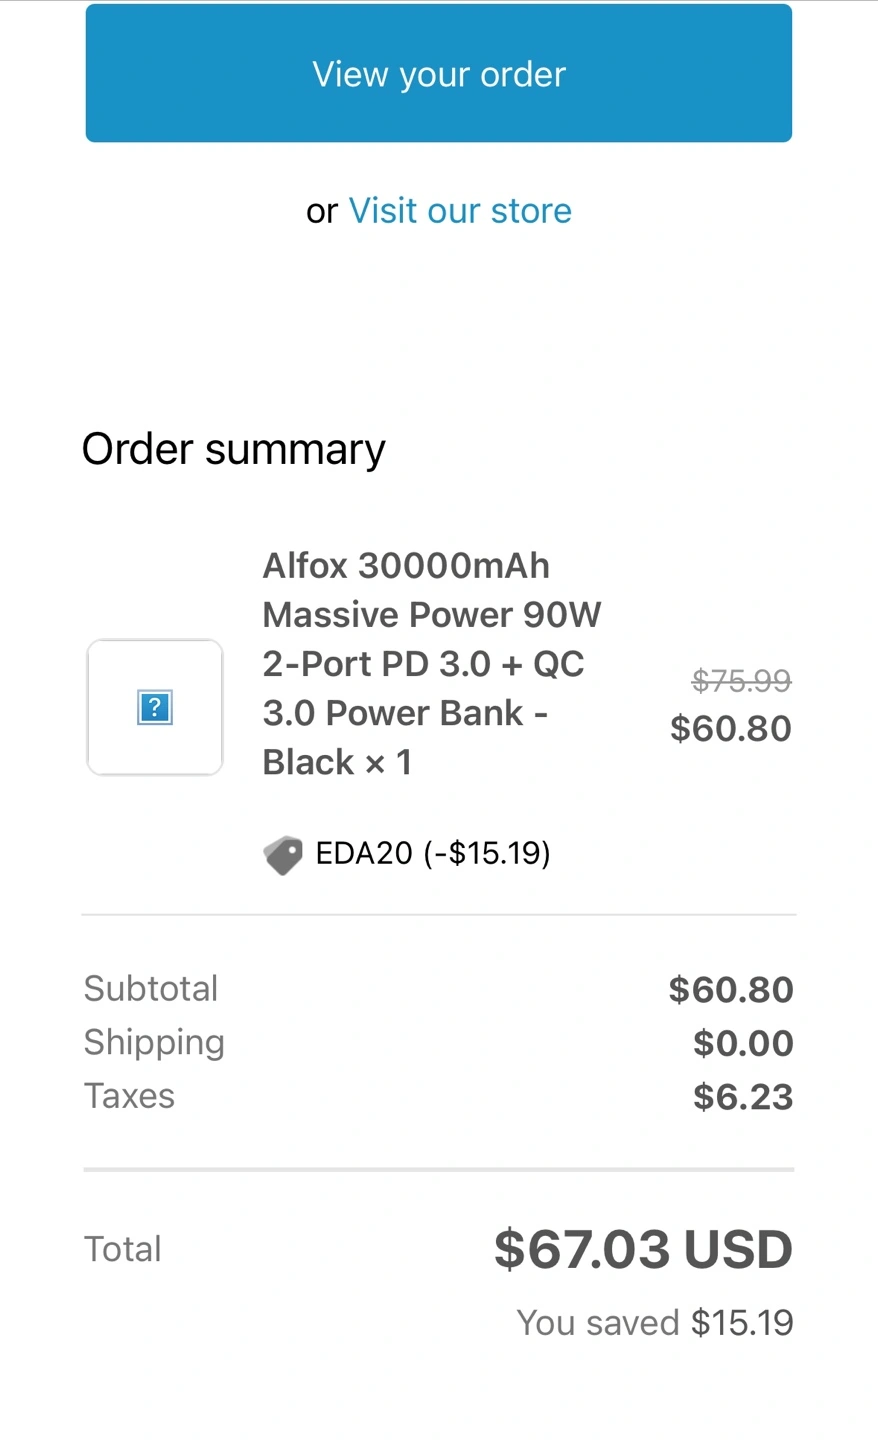Click the You saved $15.19 text

655,1323
